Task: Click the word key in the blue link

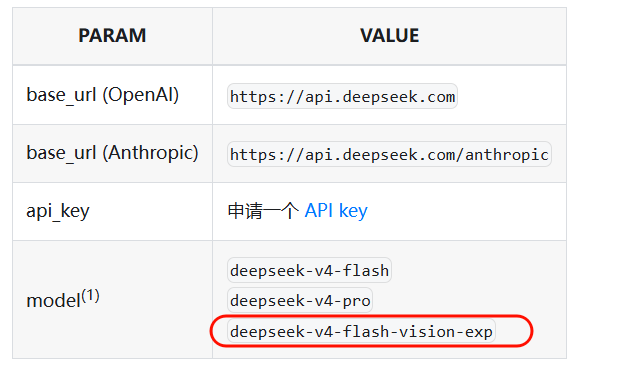Action: tap(353, 212)
